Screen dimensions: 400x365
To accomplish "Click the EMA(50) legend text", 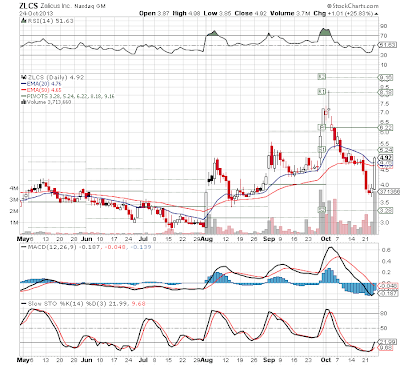I will point(44,90).
